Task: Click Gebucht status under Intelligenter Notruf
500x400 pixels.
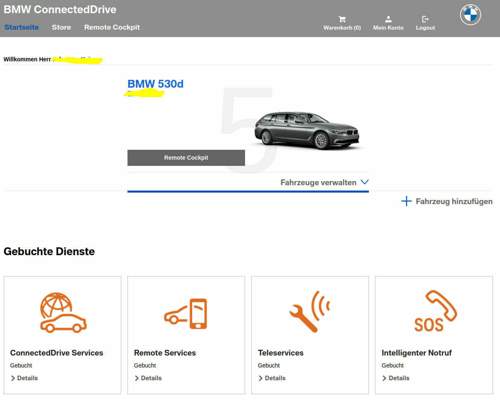Action: (x=393, y=365)
